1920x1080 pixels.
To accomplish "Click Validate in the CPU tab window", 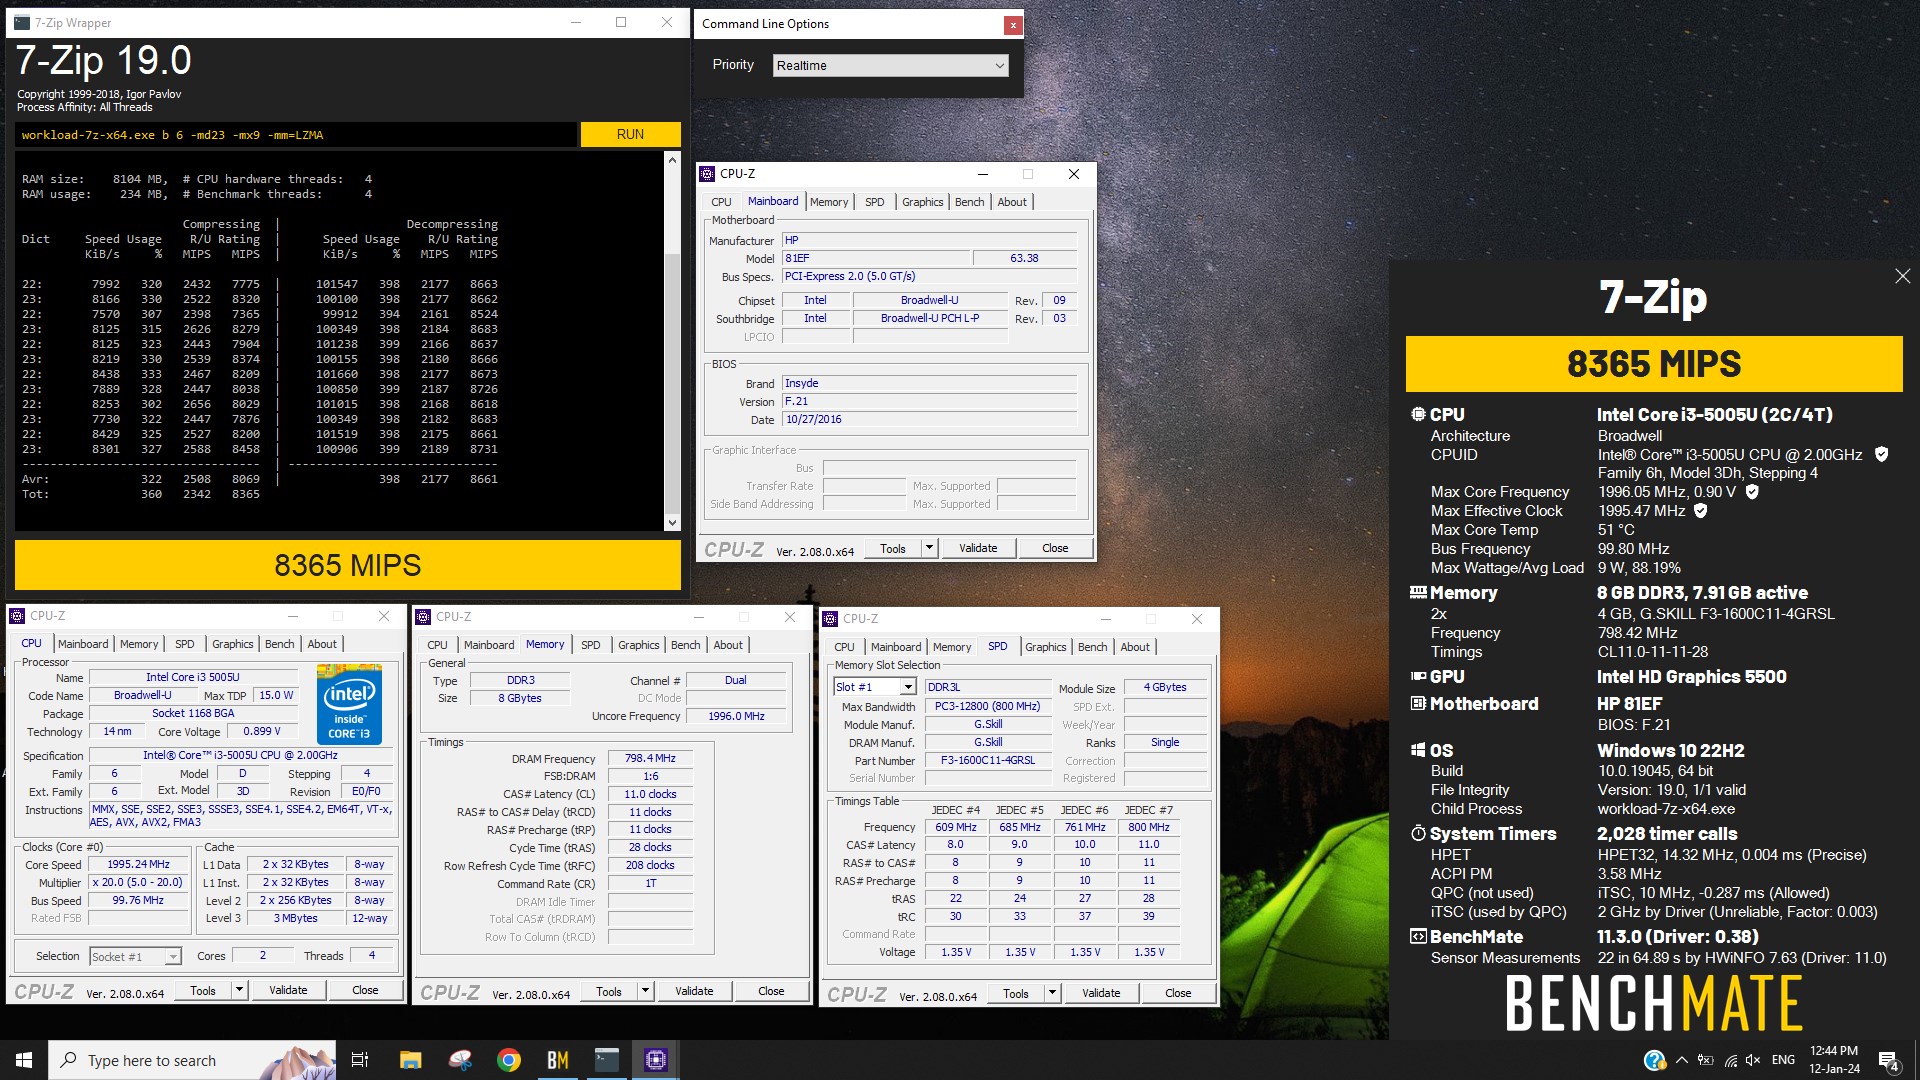I will coord(288,990).
